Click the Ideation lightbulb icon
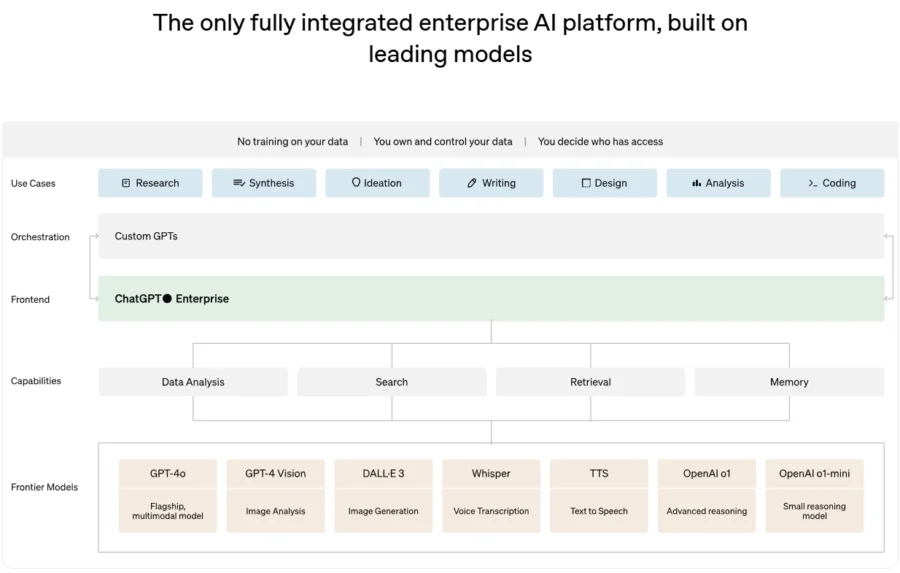This screenshot has width=900, height=573. tap(356, 183)
